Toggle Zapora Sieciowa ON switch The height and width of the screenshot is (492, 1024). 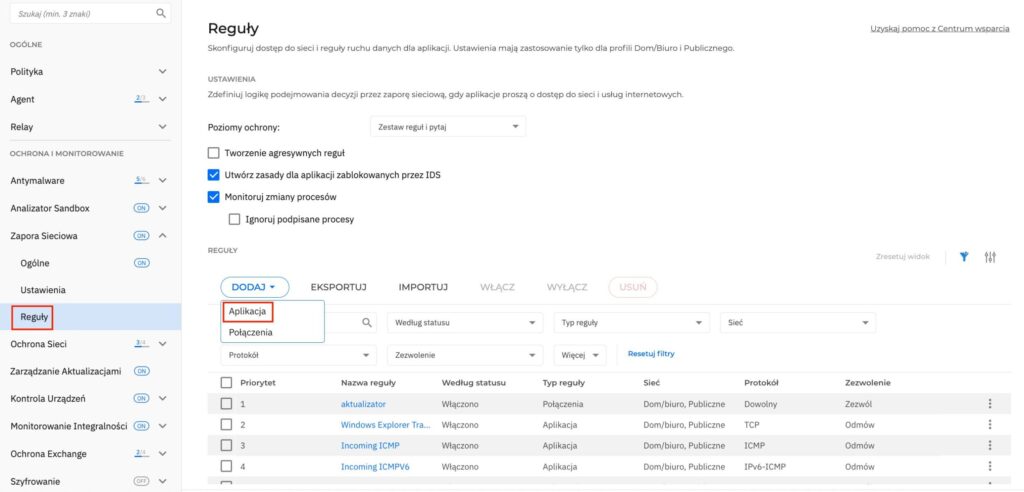(x=142, y=236)
